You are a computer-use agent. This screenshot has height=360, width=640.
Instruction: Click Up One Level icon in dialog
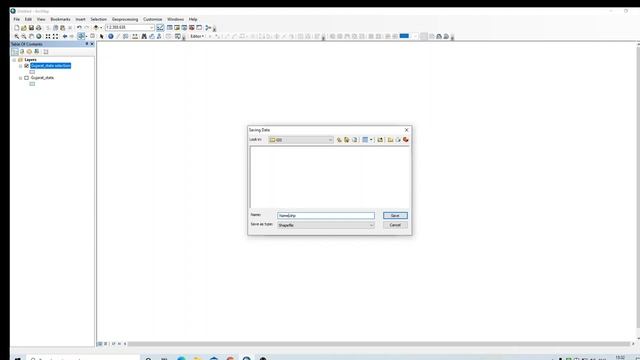tap(339, 140)
